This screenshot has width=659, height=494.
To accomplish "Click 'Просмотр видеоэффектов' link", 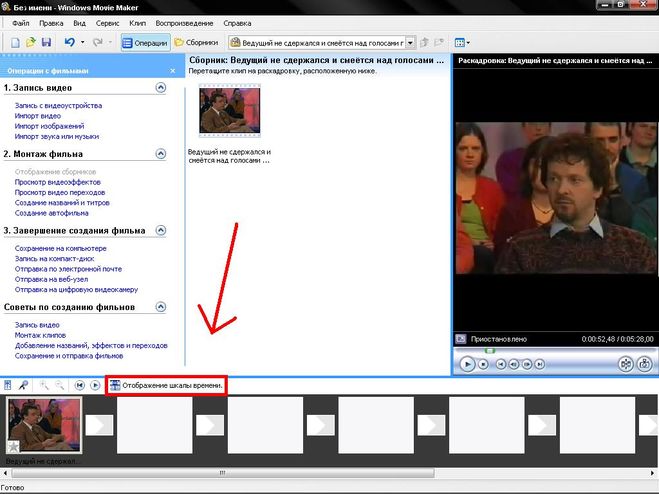I will coord(58,182).
